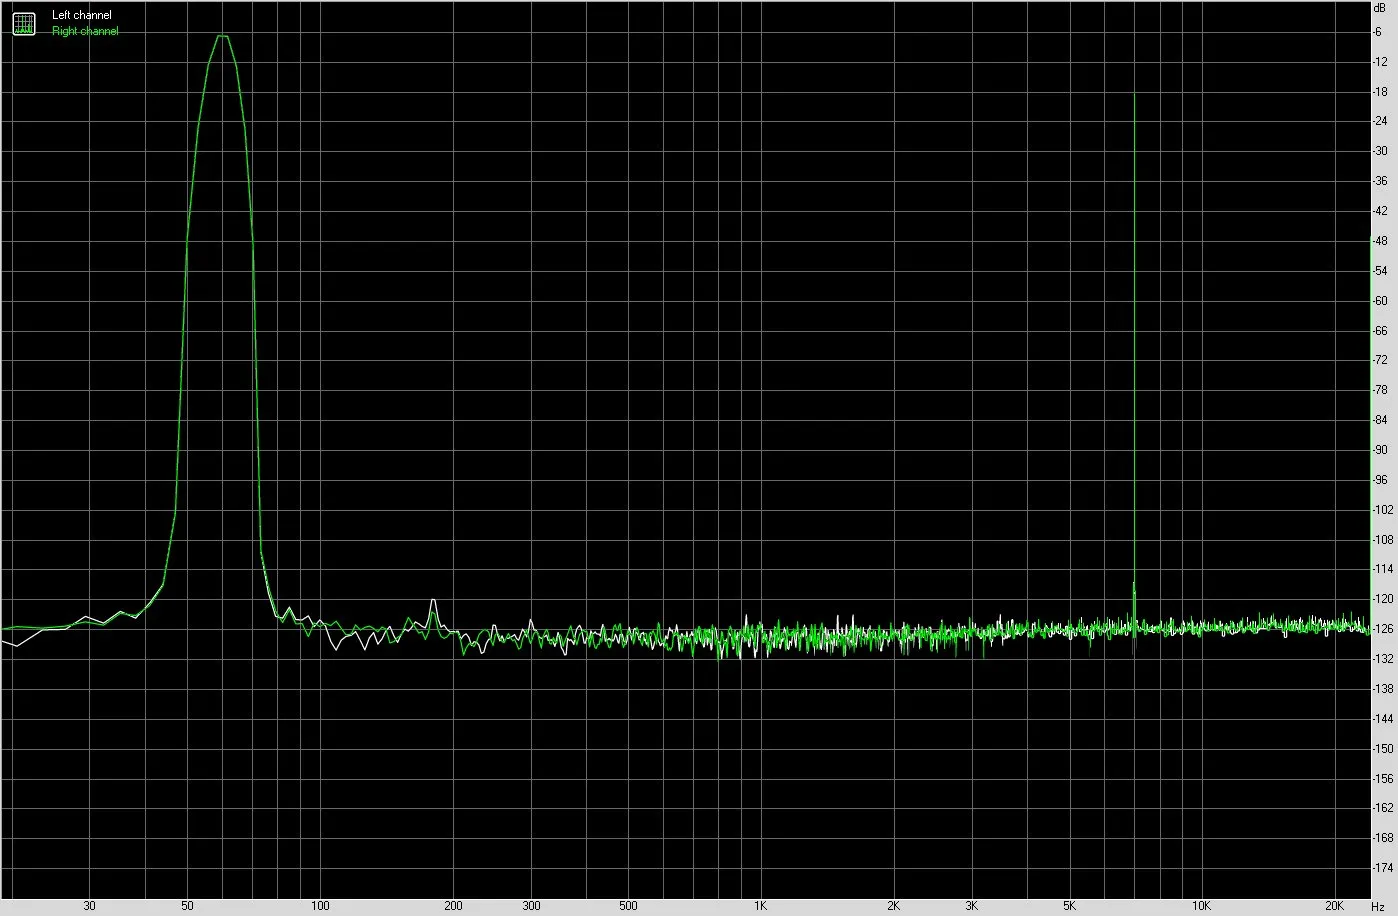The width and height of the screenshot is (1398, 916).
Task: Click the 1K label on the frequency axis
Action: tap(760, 906)
